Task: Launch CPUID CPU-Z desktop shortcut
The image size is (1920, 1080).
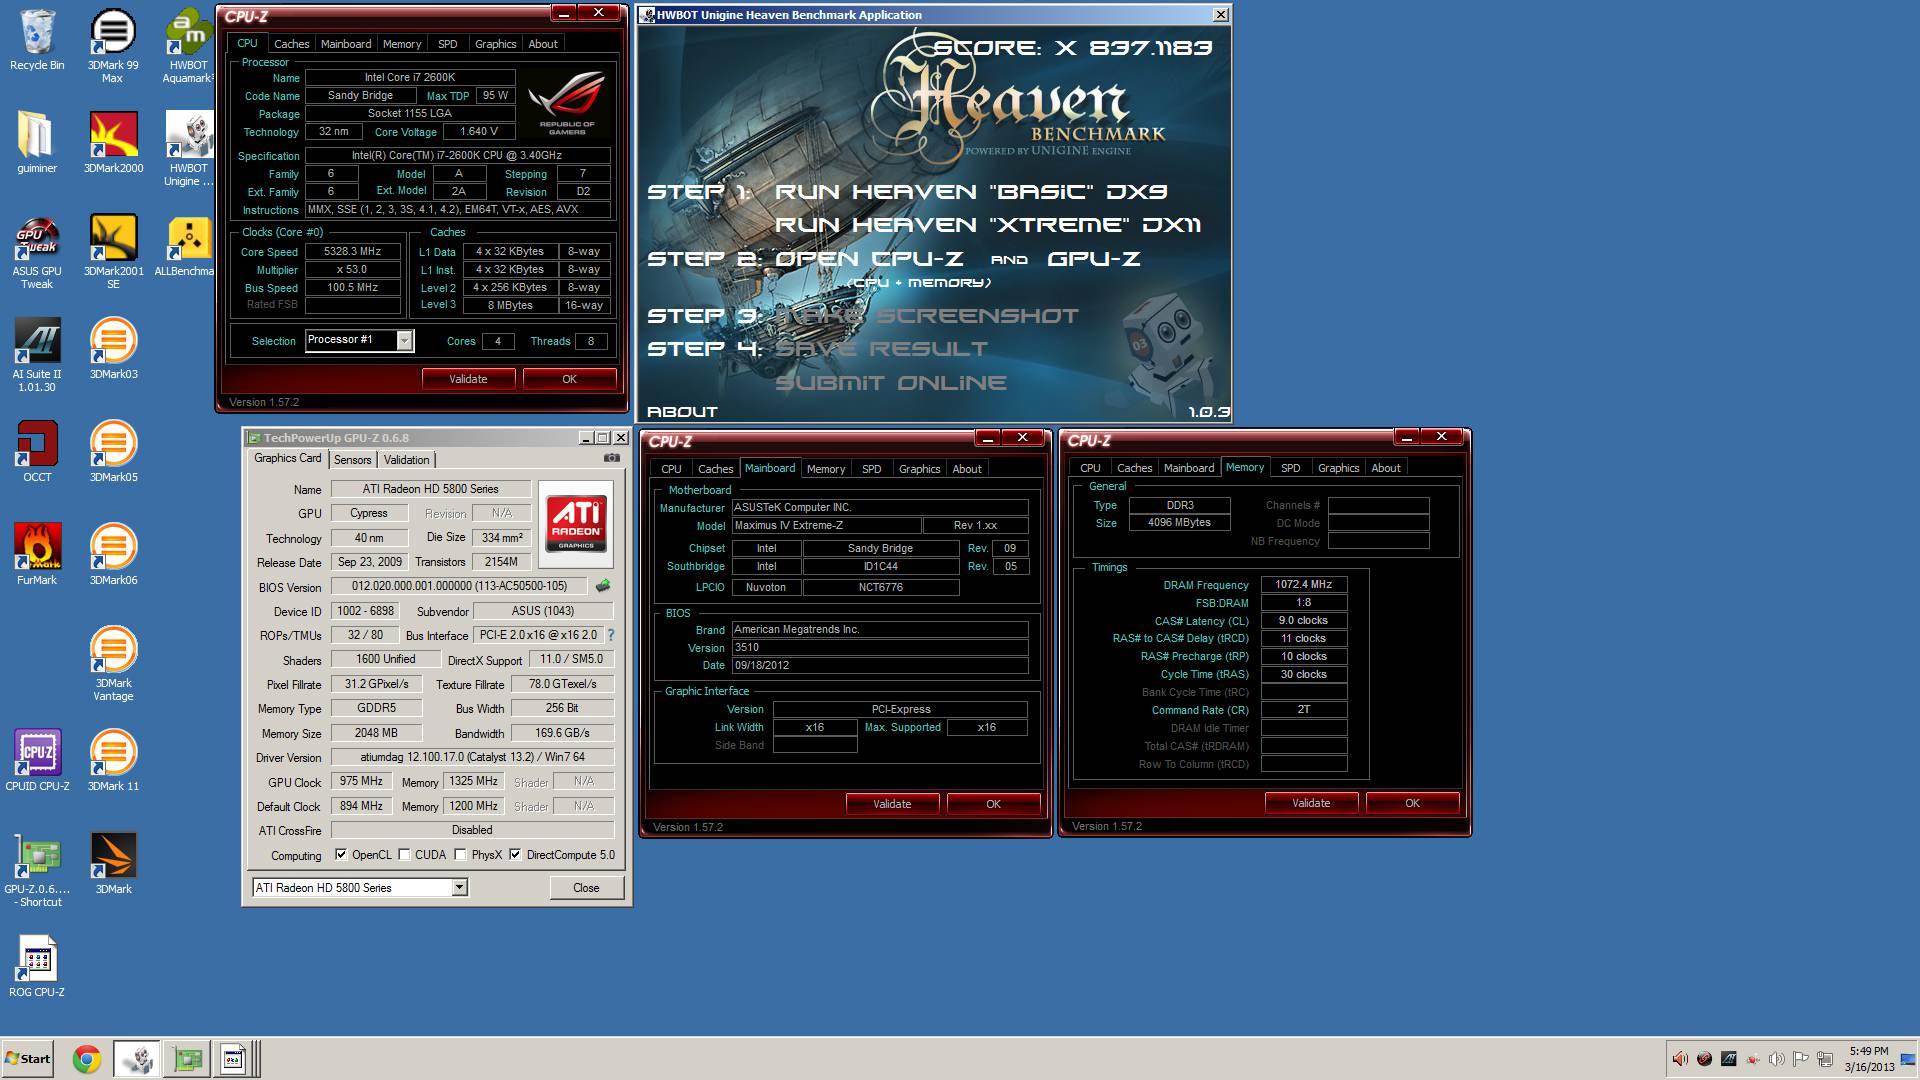Action: click(37, 760)
